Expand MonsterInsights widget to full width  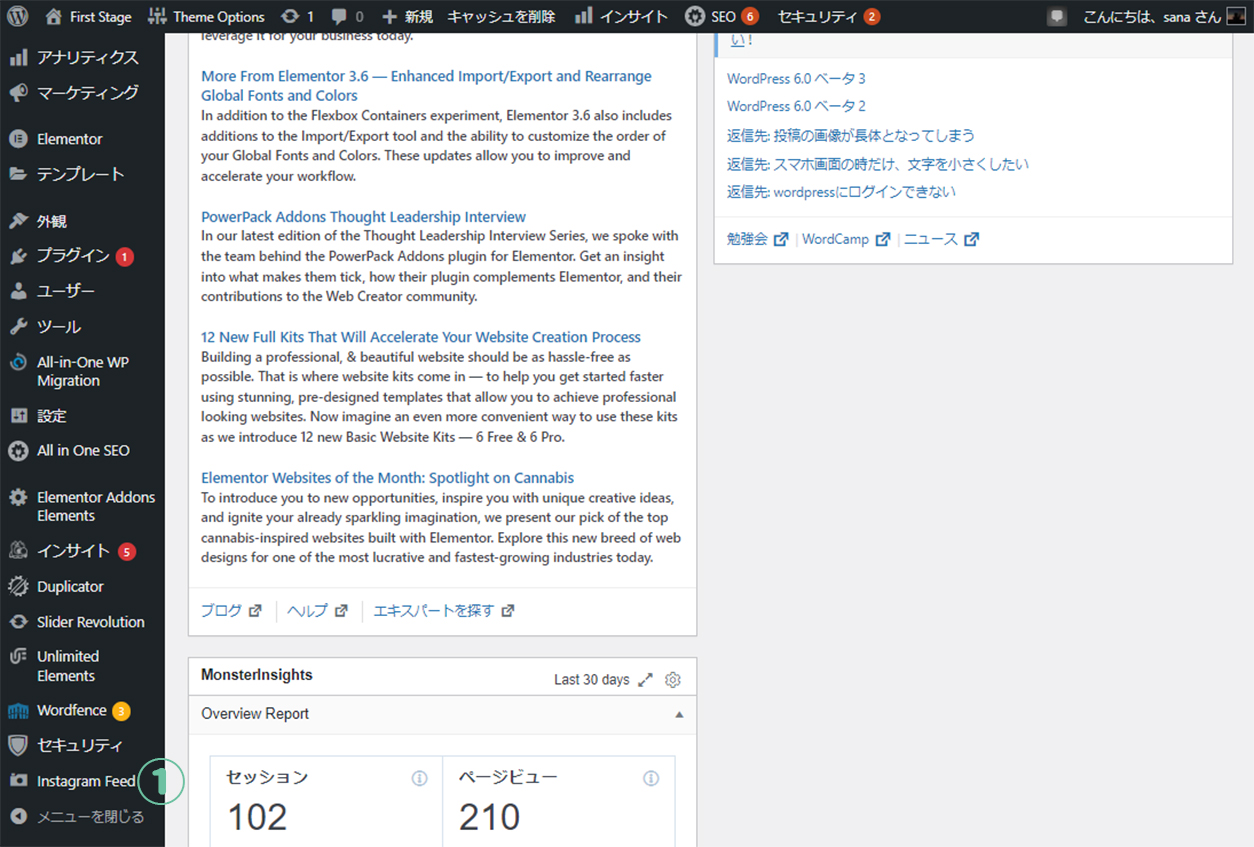click(x=646, y=680)
